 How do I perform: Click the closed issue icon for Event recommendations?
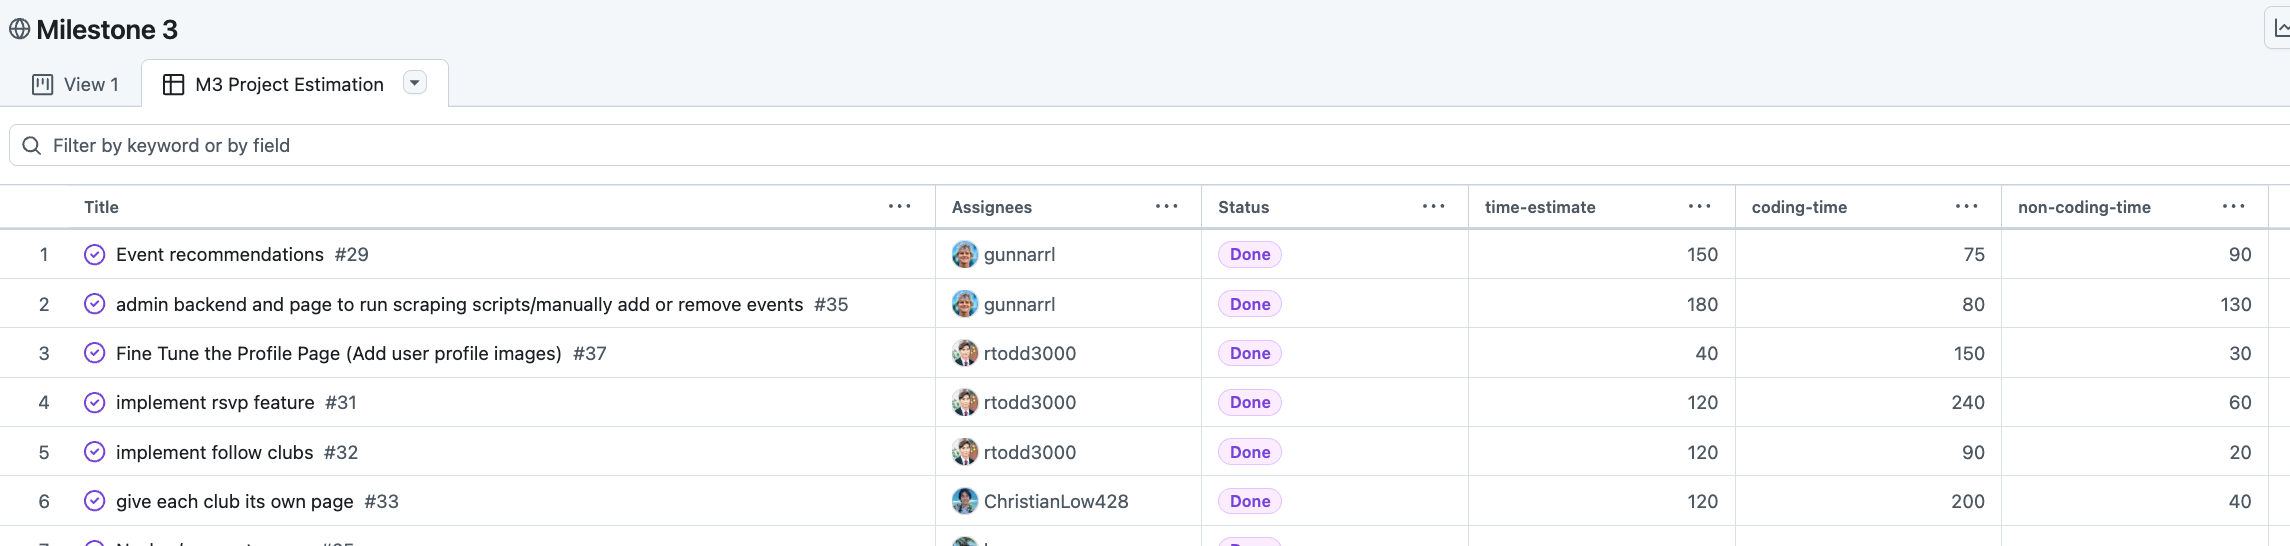point(95,255)
